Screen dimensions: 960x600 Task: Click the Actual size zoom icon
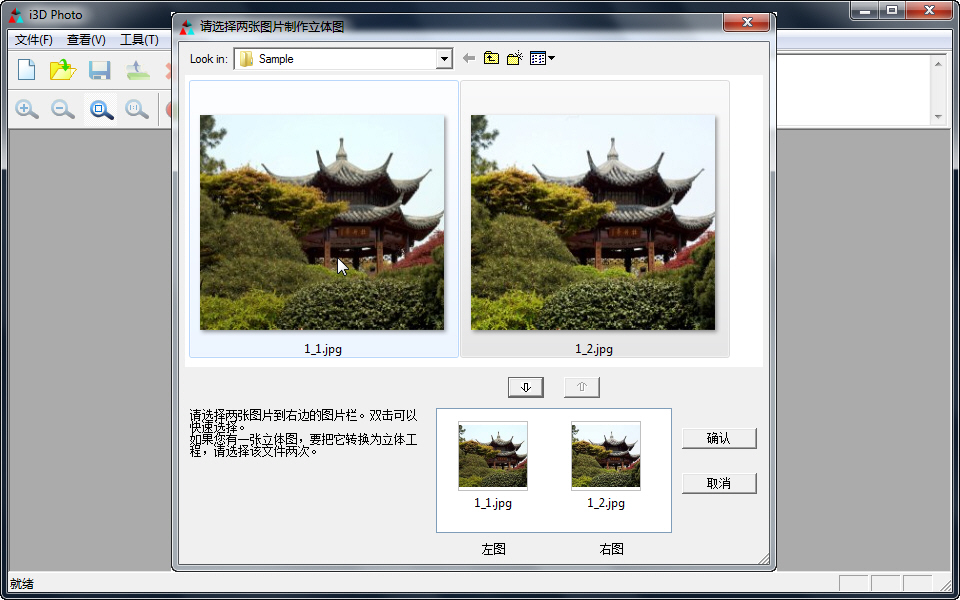pos(137,110)
